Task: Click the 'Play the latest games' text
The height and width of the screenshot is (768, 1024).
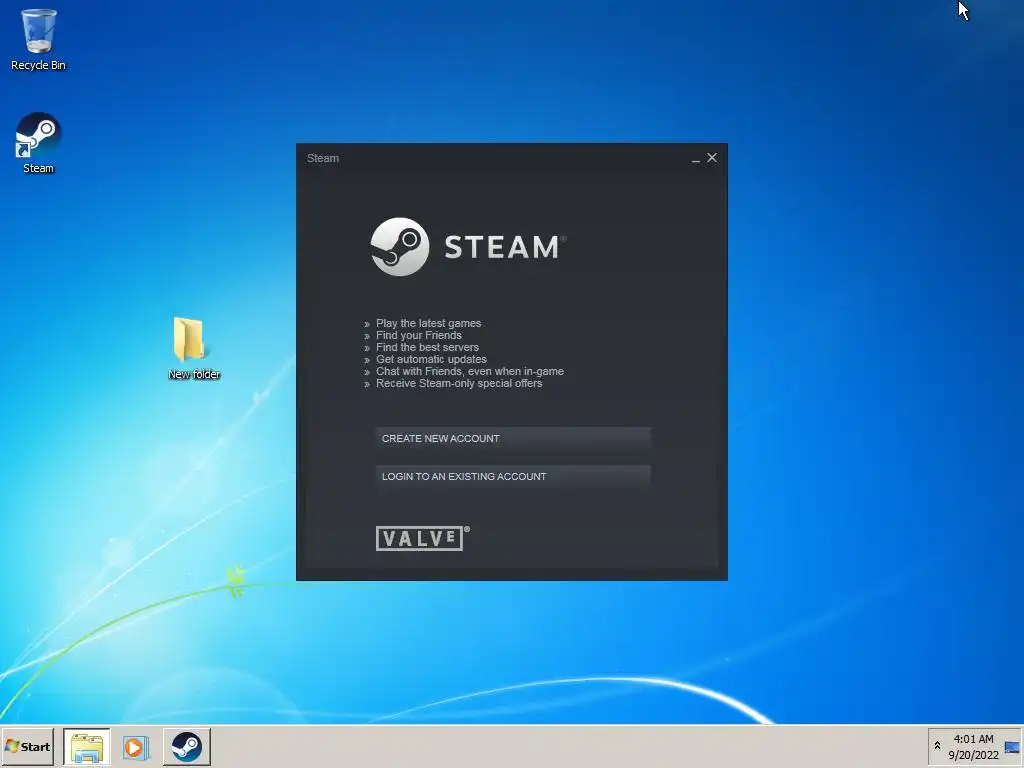Action: [x=428, y=323]
